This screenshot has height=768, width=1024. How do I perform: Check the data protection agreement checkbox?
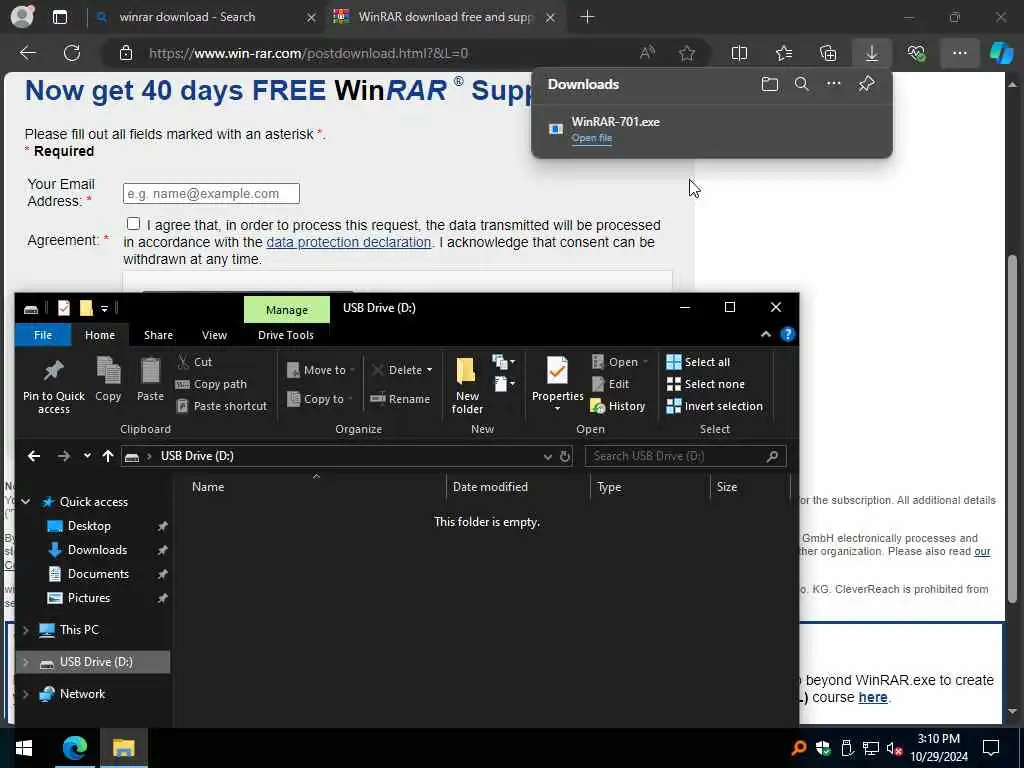tap(133, 223)
